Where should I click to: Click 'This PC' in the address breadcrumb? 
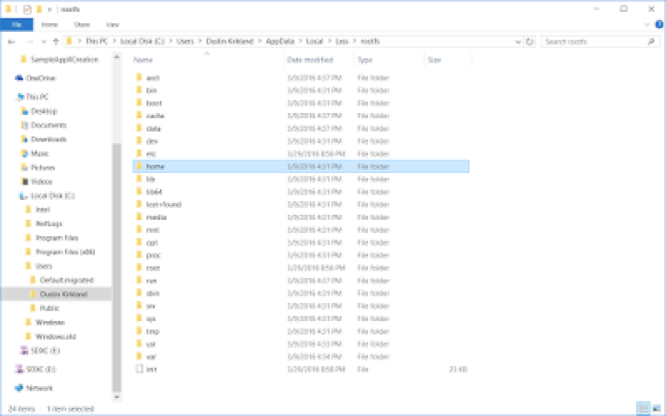(97, 41)
